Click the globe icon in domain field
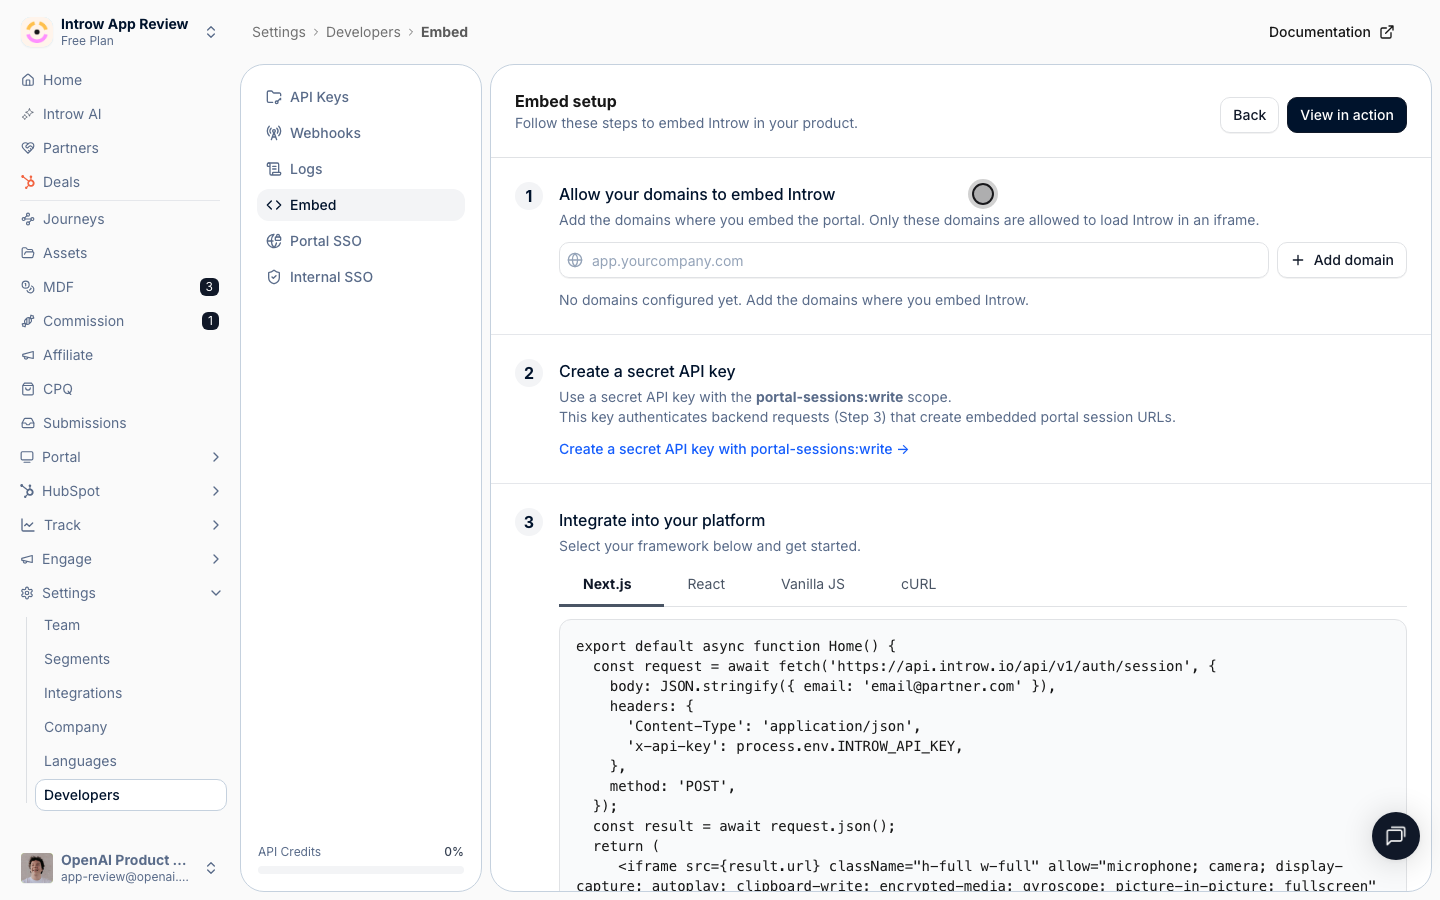This screenshot has height=900, width=1440. coord(575,260)
